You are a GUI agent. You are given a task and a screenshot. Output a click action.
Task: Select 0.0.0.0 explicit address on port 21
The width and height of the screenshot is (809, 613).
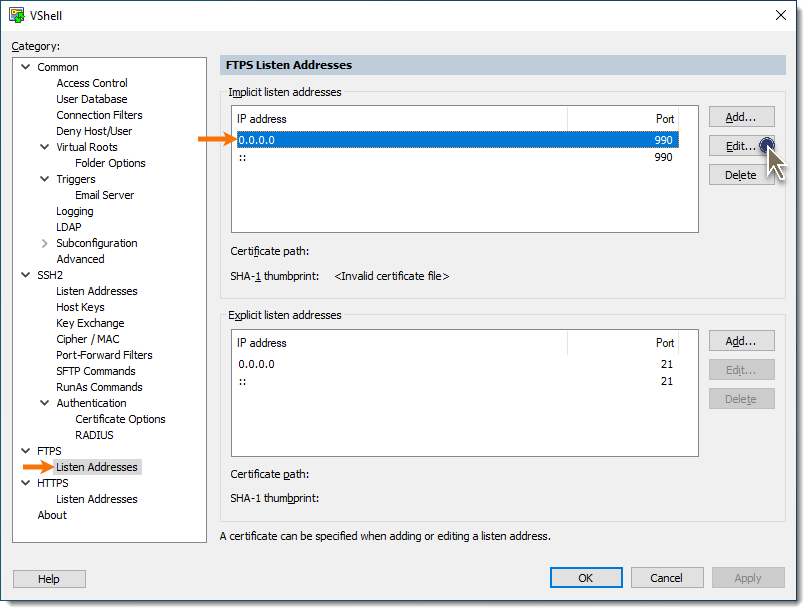[458, 364]
